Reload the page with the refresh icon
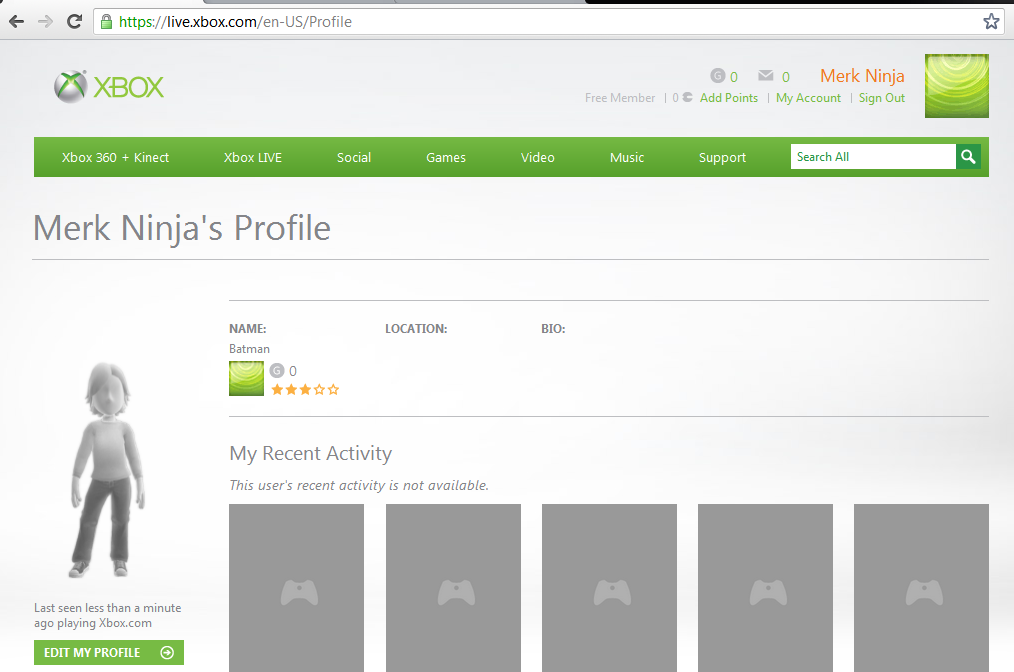1014x672 pixels. click(74, 21)
